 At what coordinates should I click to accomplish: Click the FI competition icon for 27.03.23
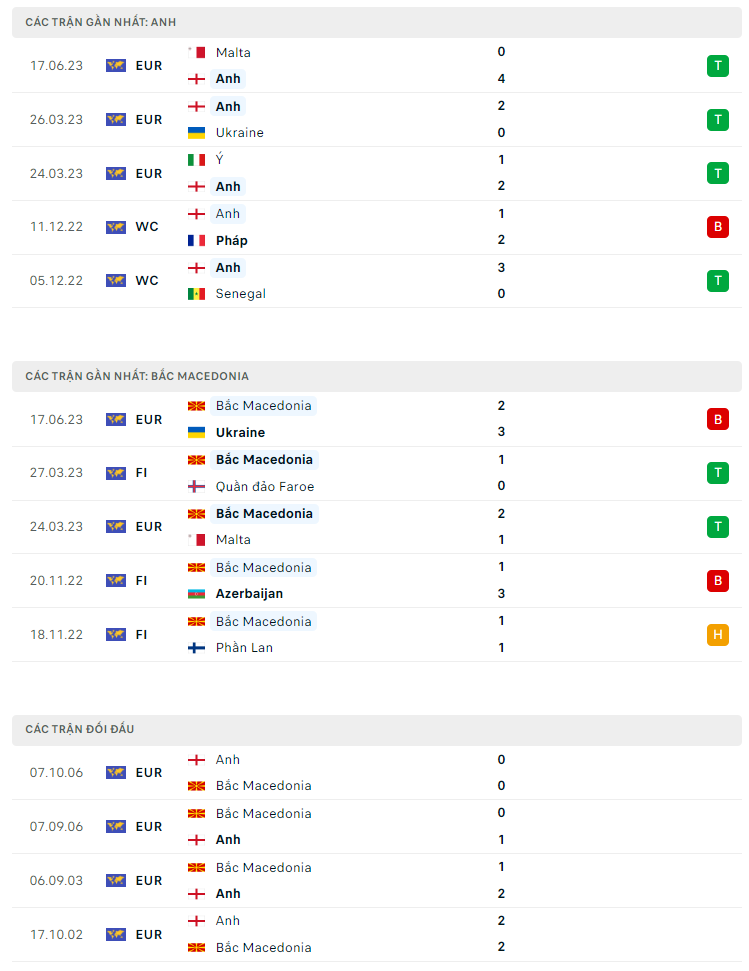116,473
